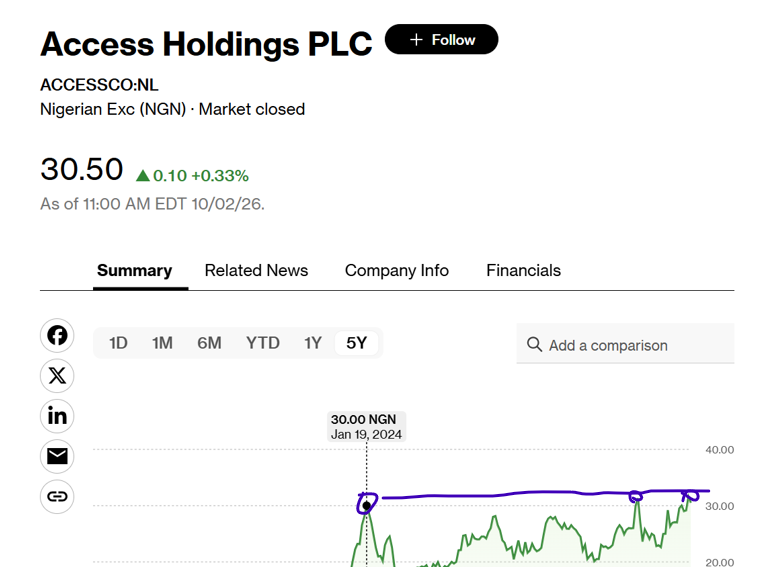Image resolution: width=760 pixels, height=579 pixels.
Task: Share by email envelope icon
Action: pyautogui.click(x=57, y=456)
